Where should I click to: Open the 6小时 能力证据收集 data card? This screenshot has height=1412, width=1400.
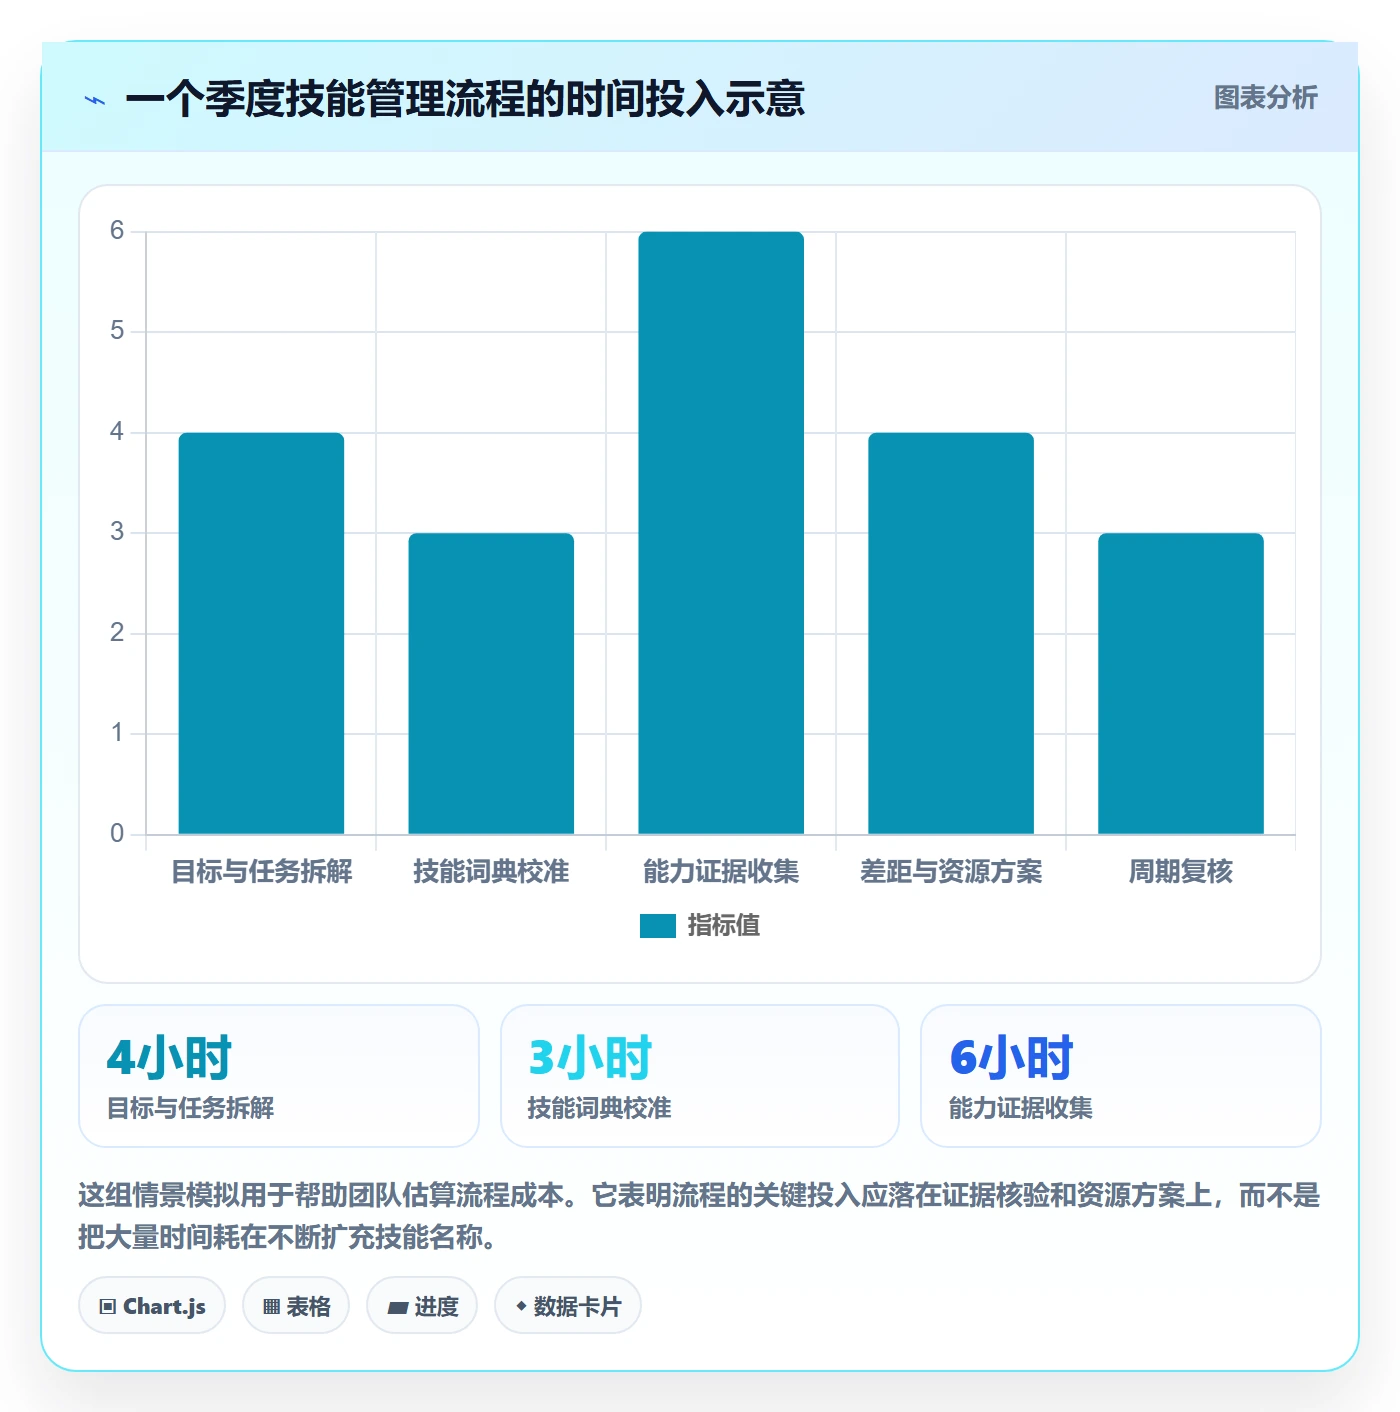[x=1121, y=1076]
